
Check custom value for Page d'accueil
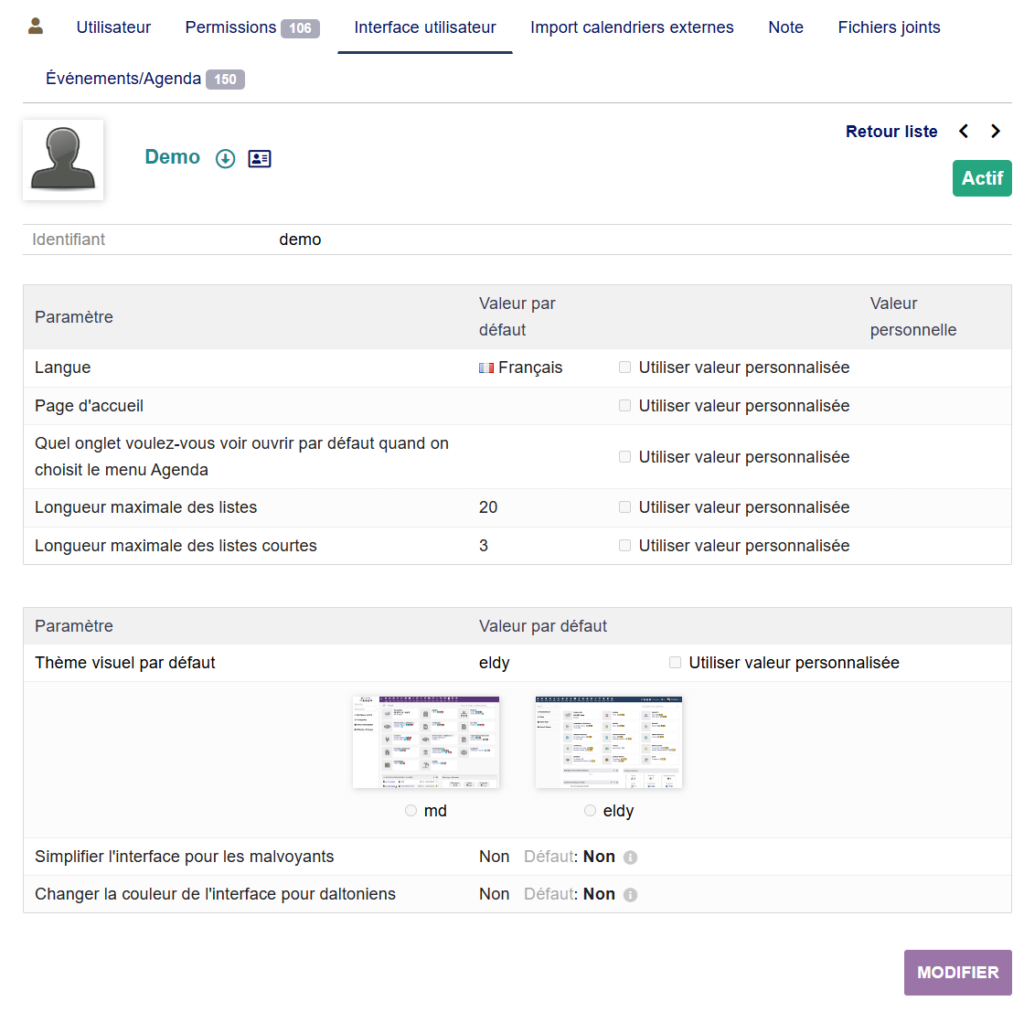click(x=625, y=405)
